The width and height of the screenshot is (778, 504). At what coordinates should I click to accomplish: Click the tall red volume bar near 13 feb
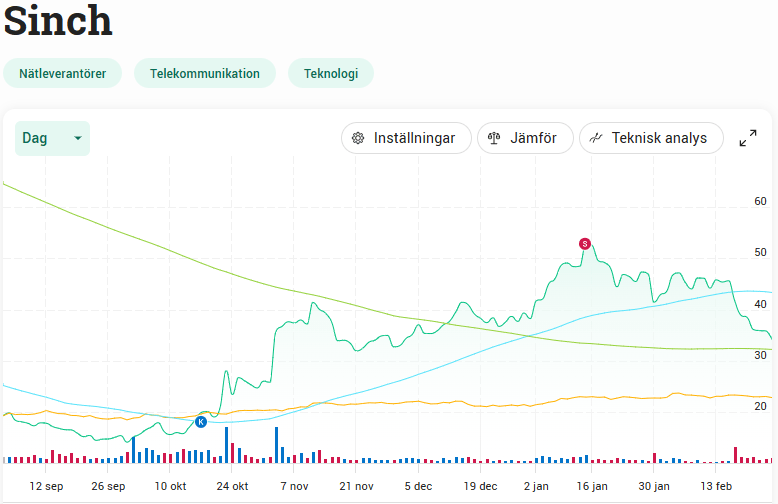(736, 454)
